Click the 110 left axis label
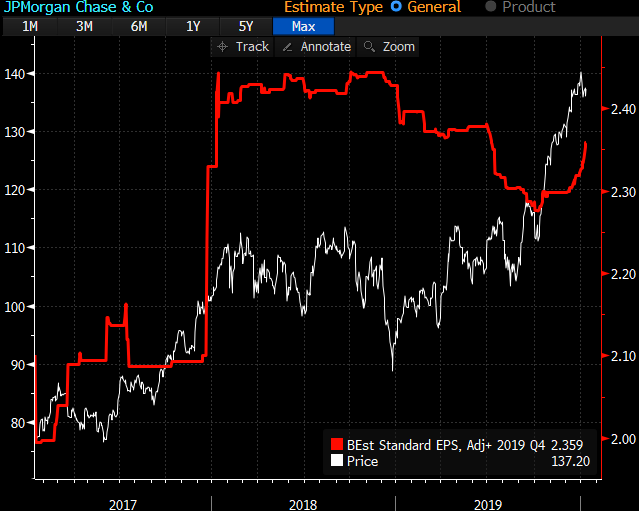The width and height of the screenshot is (639, 511). click(14, 248)
